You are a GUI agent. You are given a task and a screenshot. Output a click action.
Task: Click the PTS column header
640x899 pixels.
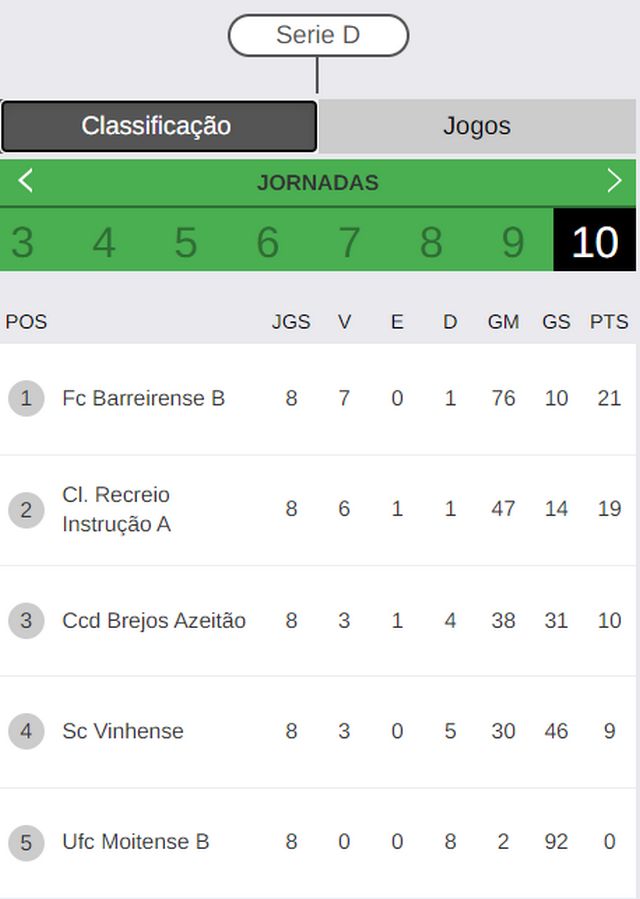pyautogui.click(x=609, y=322)
